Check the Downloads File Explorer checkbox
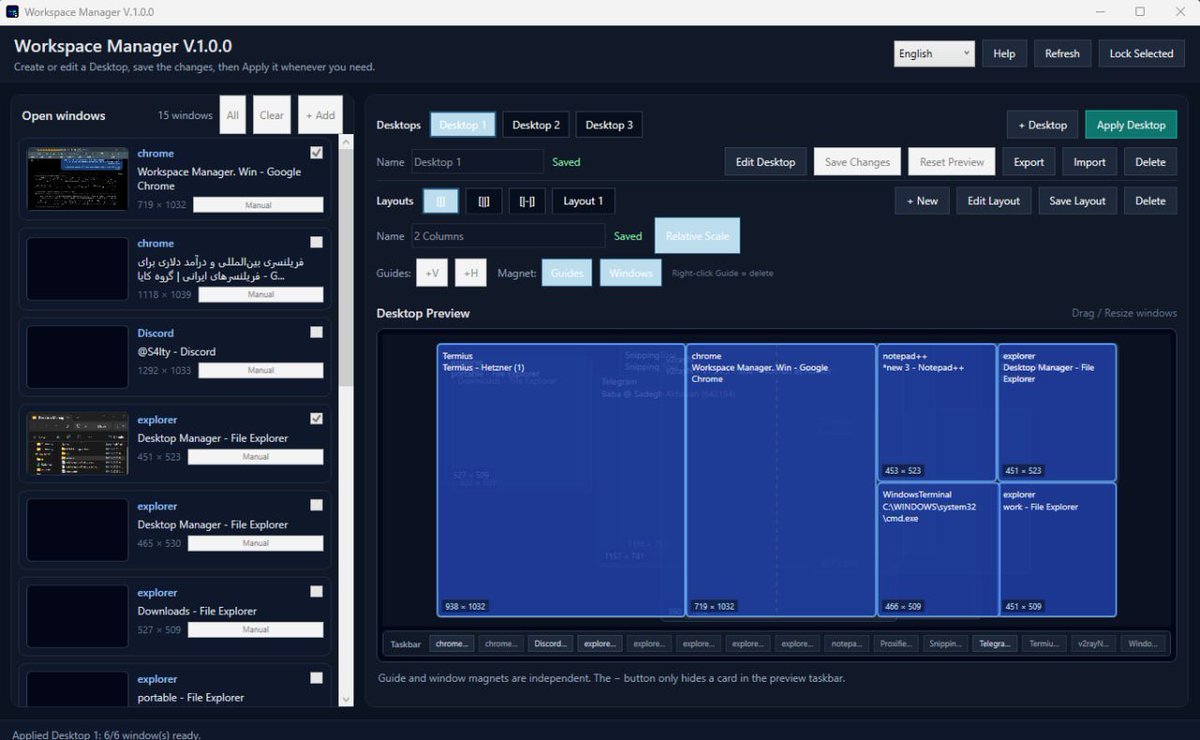1200x740 pixels. pyautogui.click(x=317, y=592)
